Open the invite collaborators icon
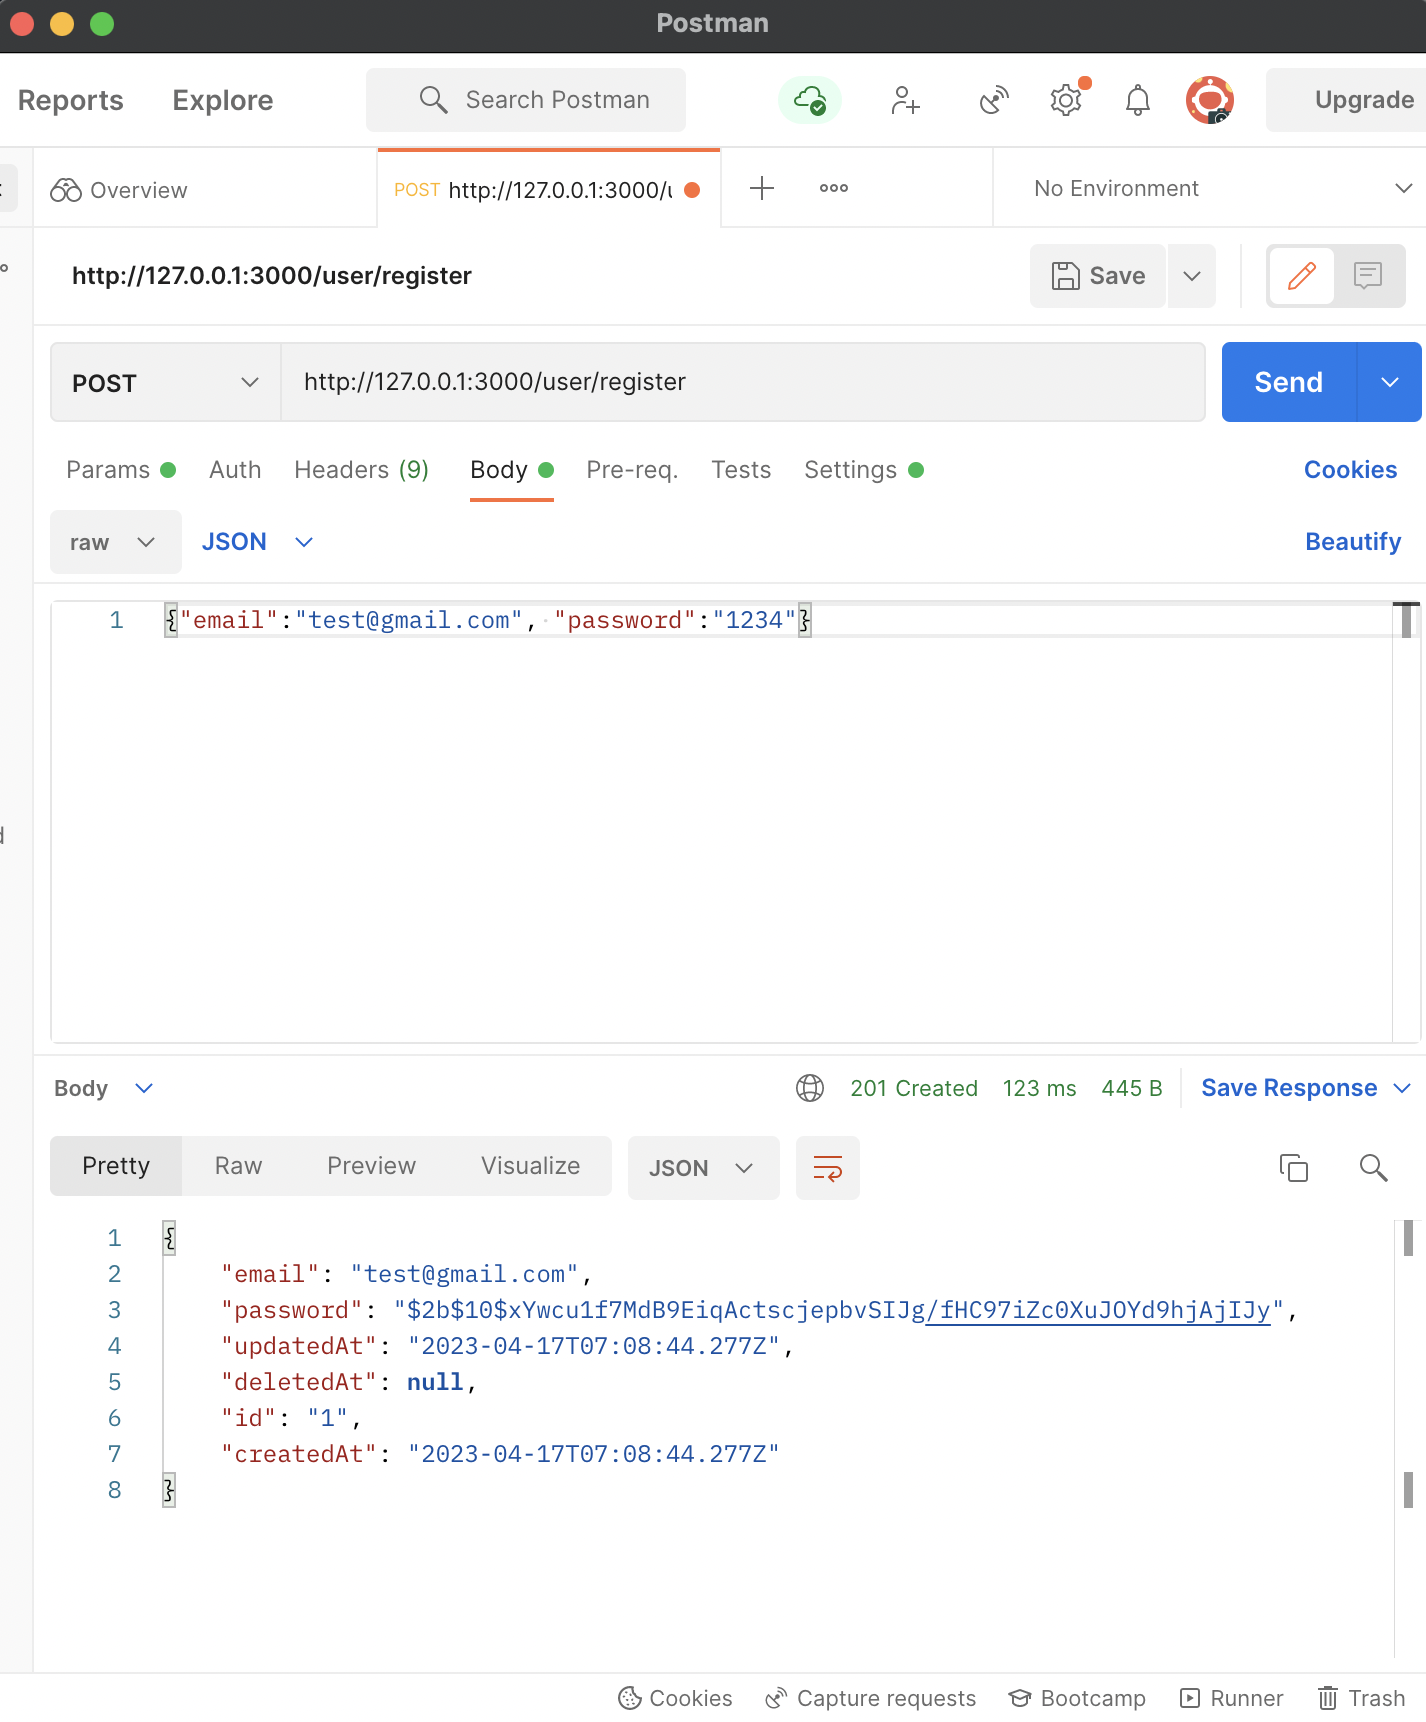The image size is (1426, 1722). point(905,100)
